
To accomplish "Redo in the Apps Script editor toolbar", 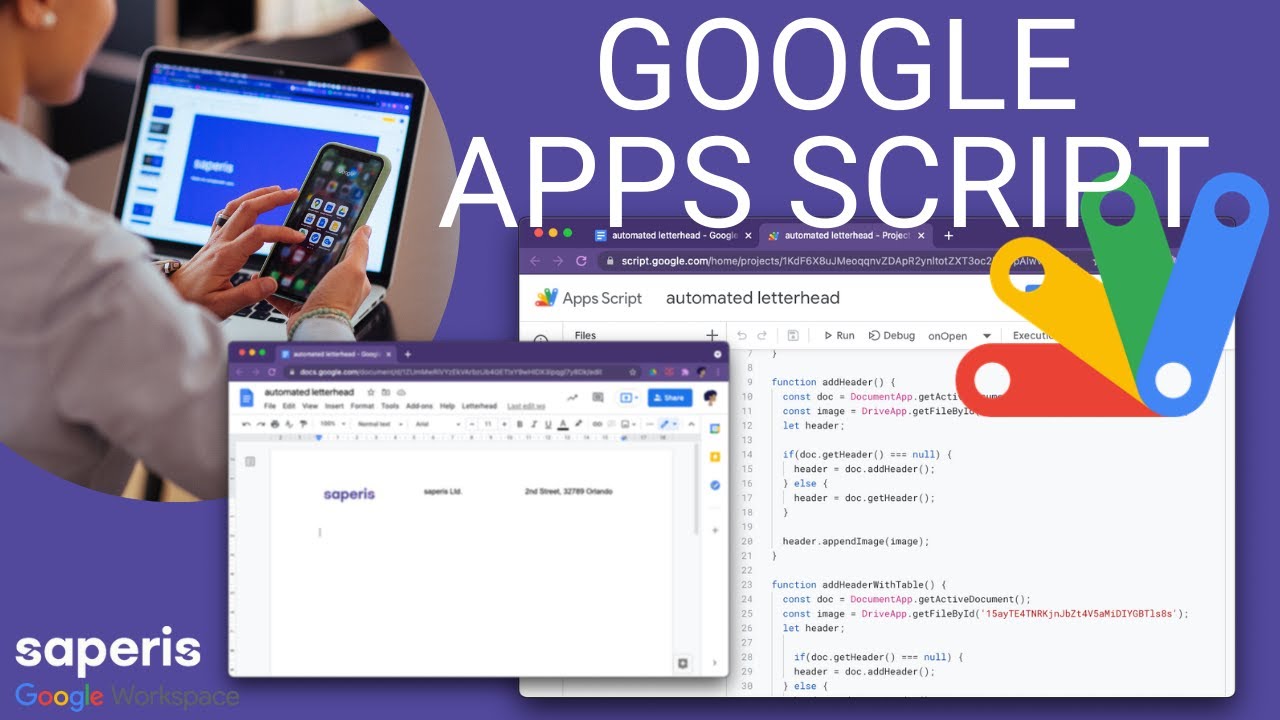I will (763, 336).
